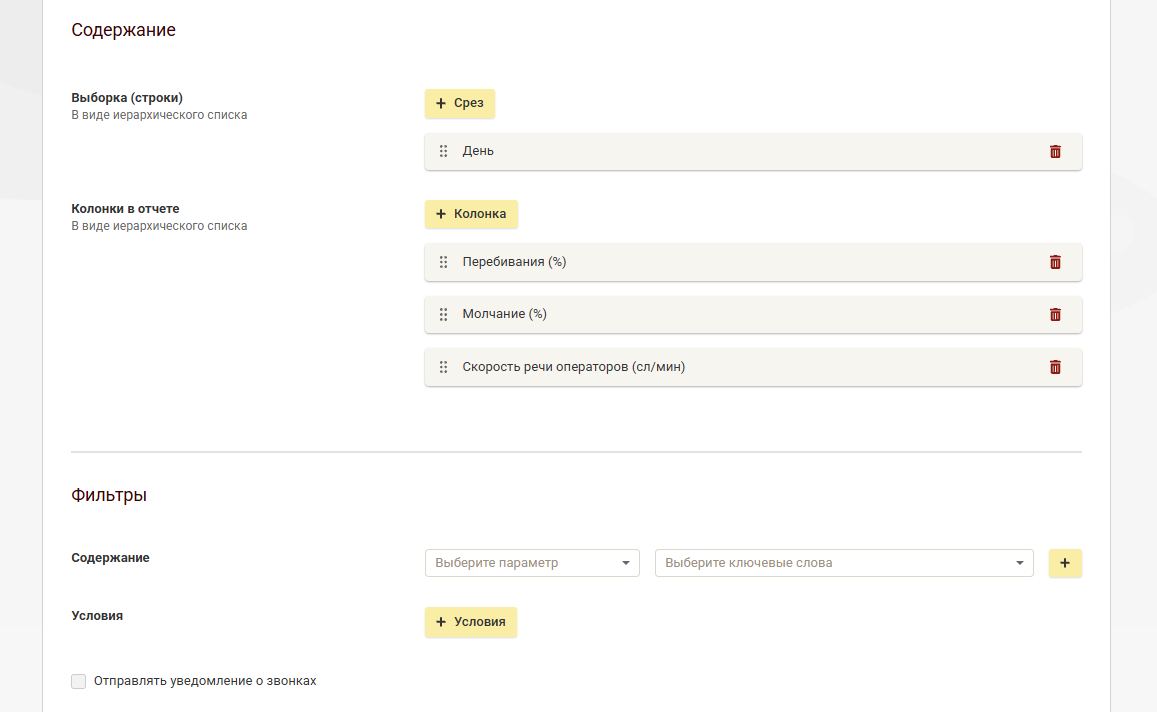This screenshot has width=1157, height=712.
Task: Click the drag handle beside Молчание (%)
Action: 443,314
